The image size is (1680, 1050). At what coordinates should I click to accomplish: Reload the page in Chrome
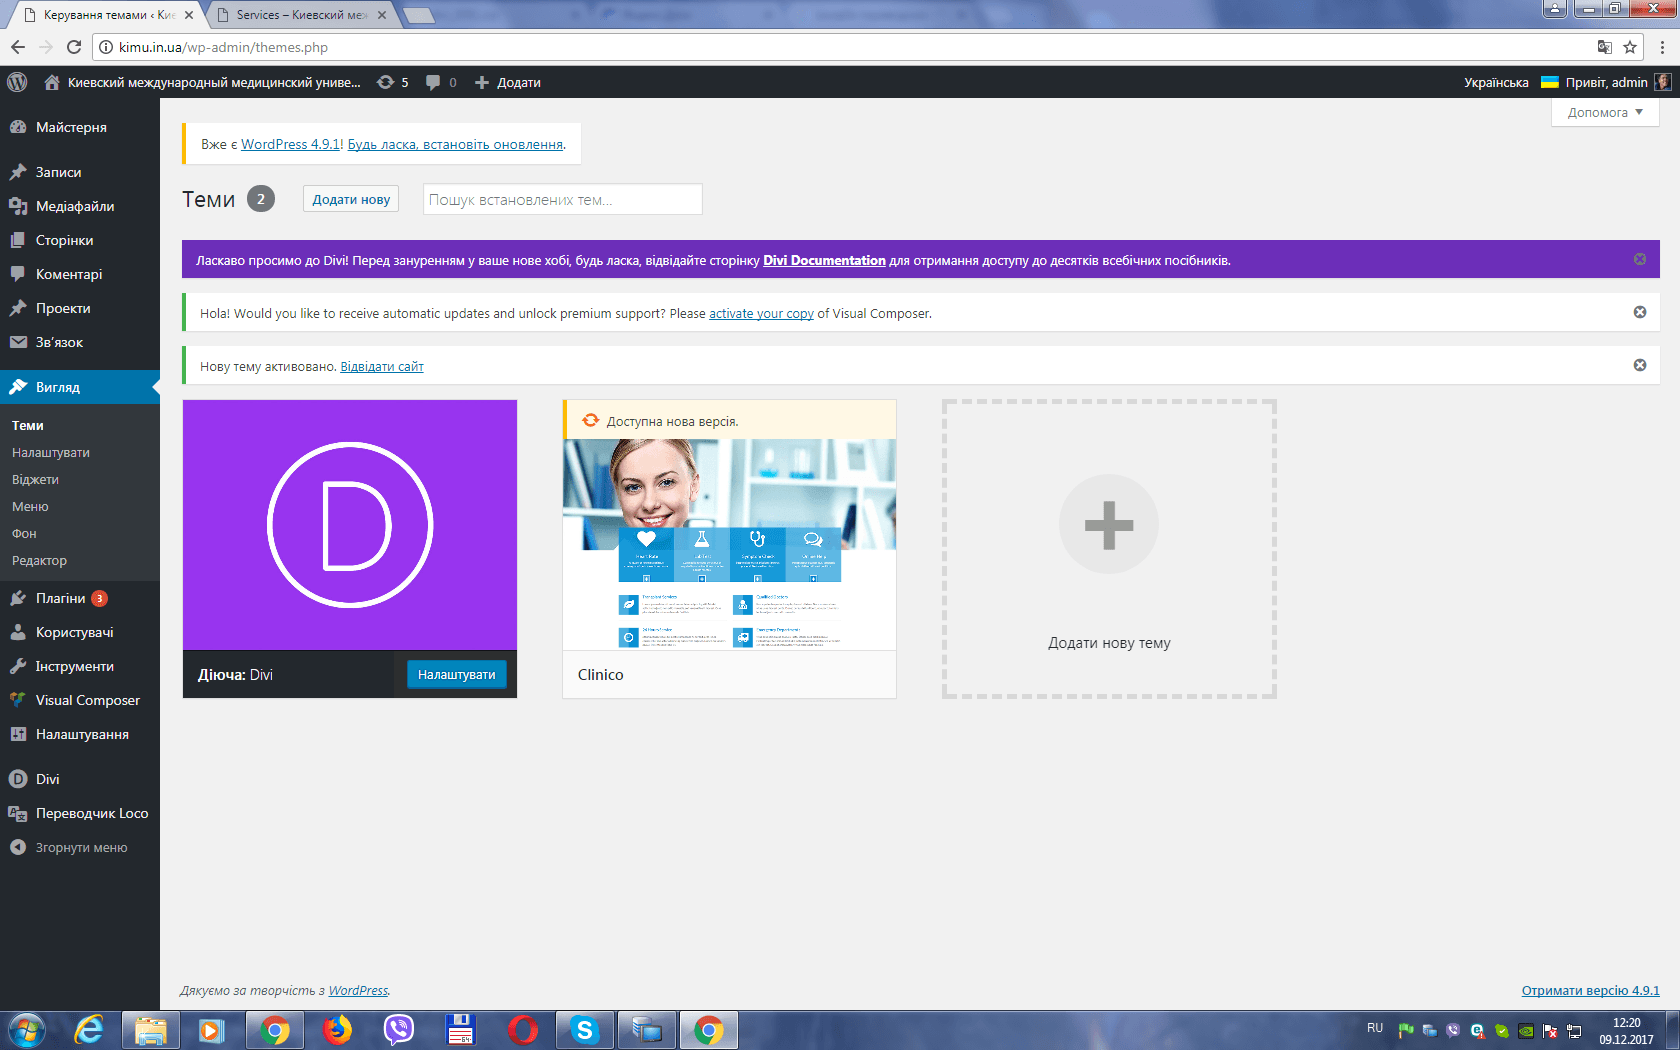[74, 47]
